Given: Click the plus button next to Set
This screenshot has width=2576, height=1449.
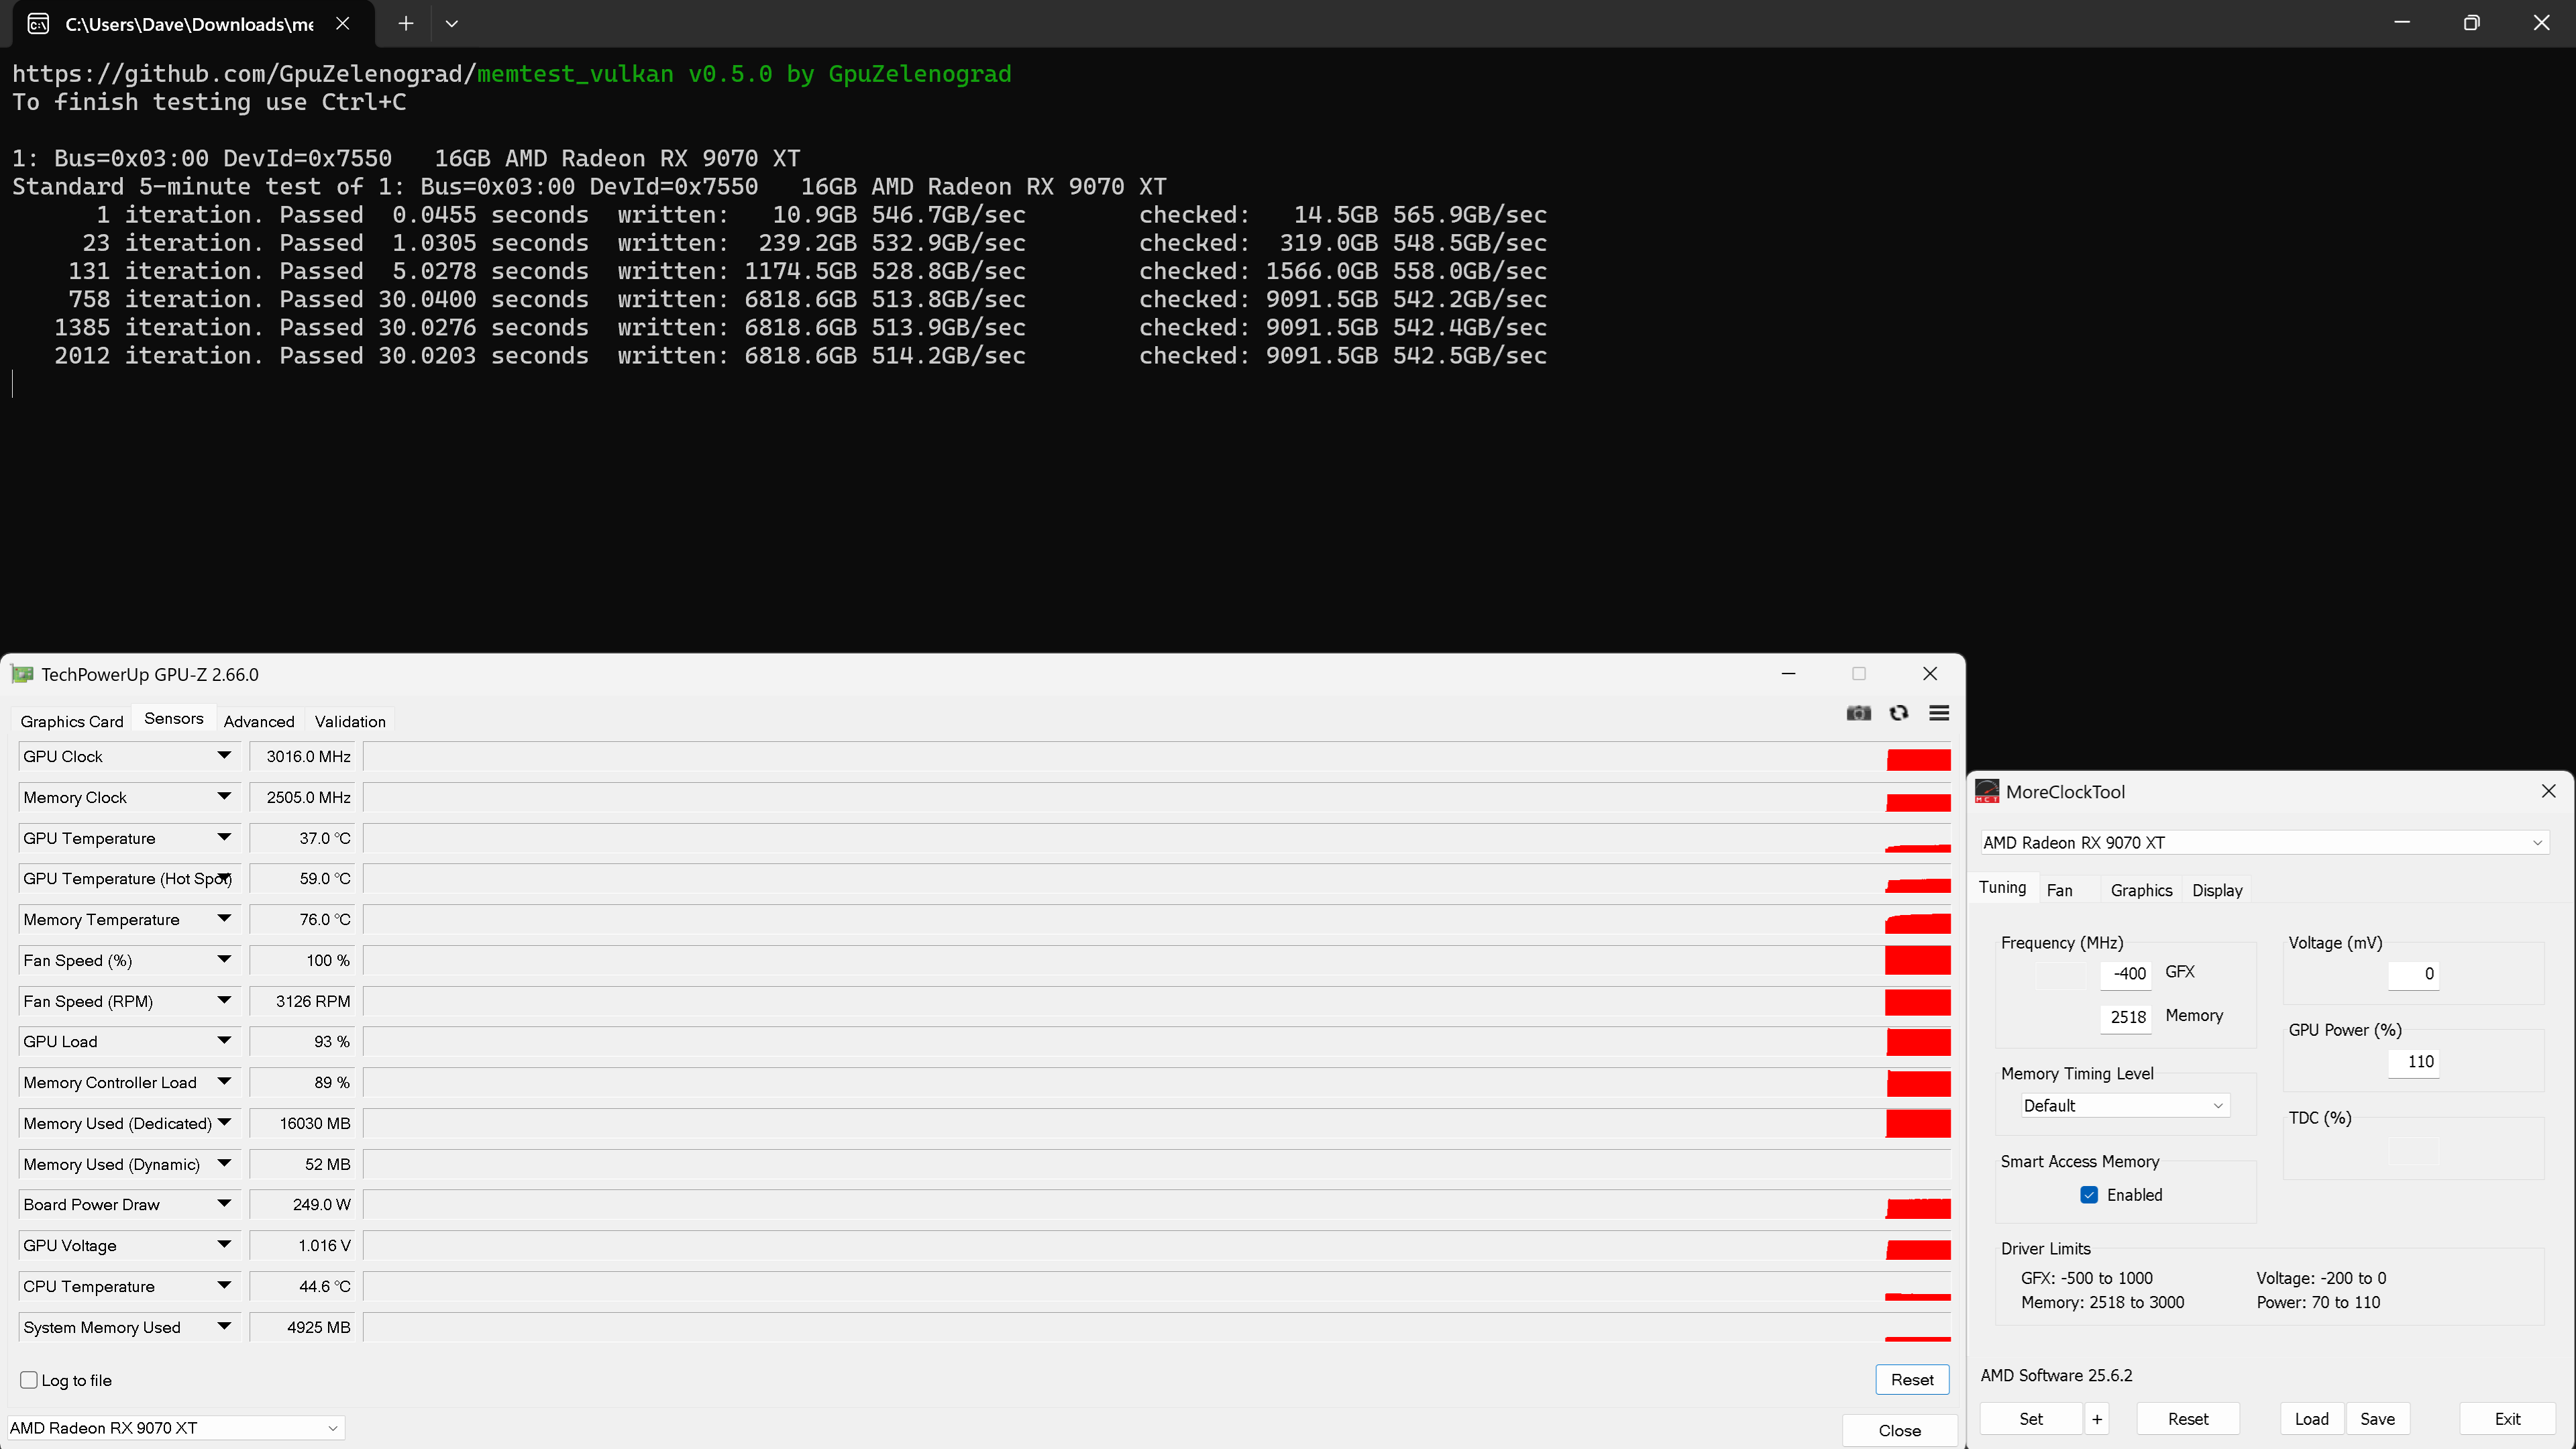Looking at the screenshot, I should pos(2097,1418).
